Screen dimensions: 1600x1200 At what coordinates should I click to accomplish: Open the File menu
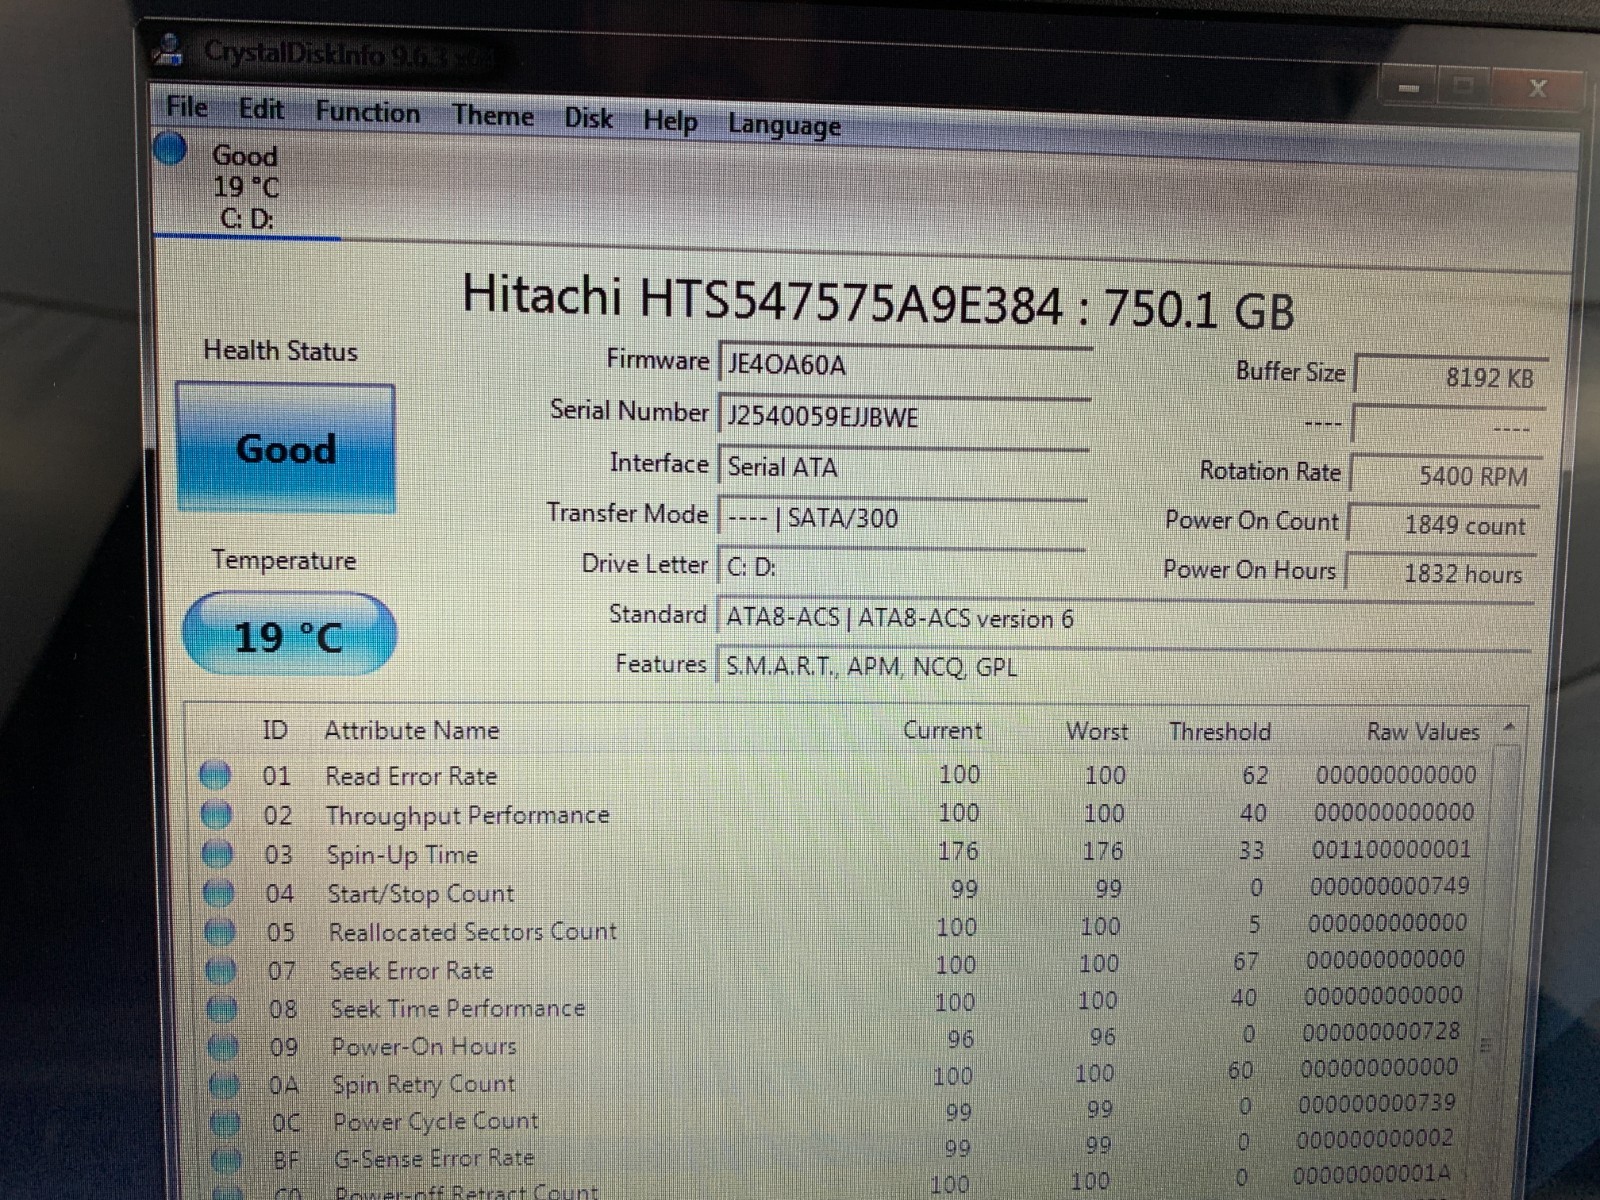(x=187, y=106)
